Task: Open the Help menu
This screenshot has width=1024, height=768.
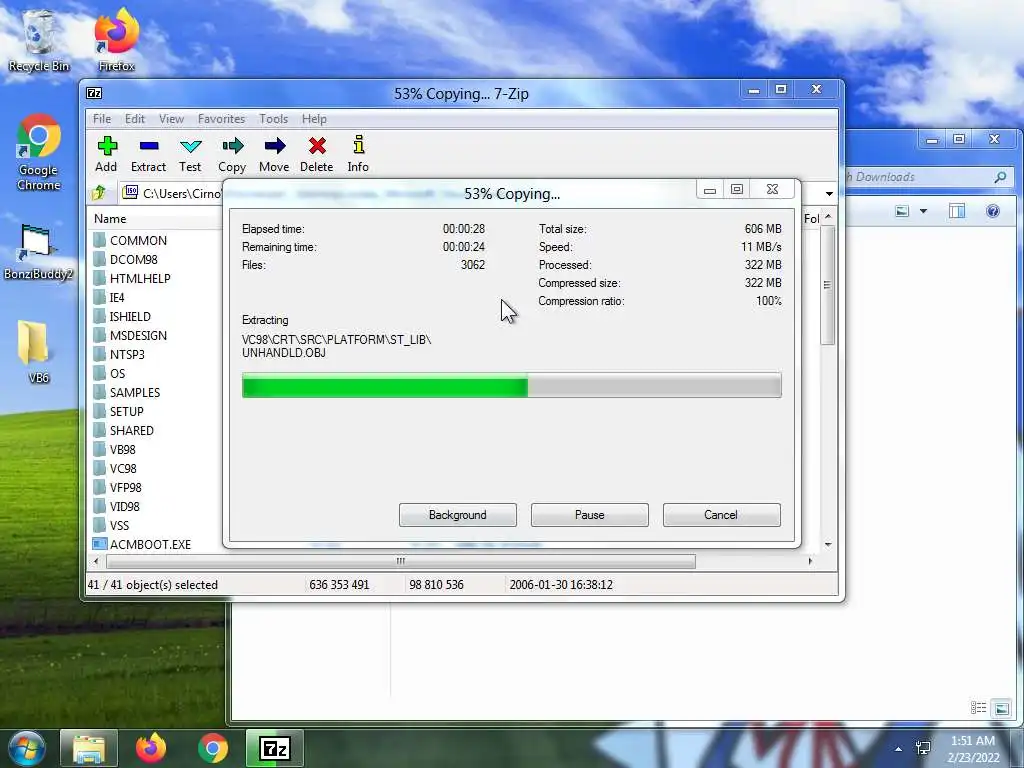Action: click(x=314, y=119)
